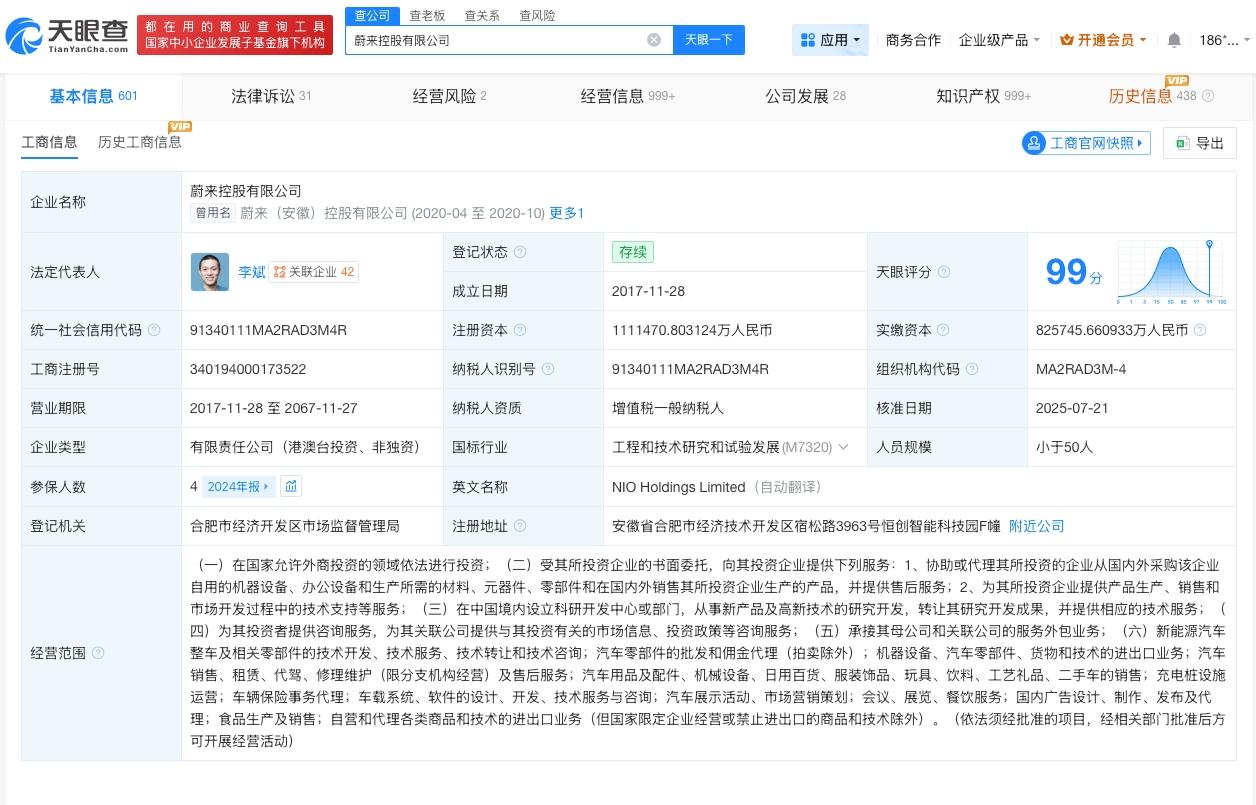Click help icon after the 实缴资本 amount
1256x805 pixels.
coord(1200,330)
